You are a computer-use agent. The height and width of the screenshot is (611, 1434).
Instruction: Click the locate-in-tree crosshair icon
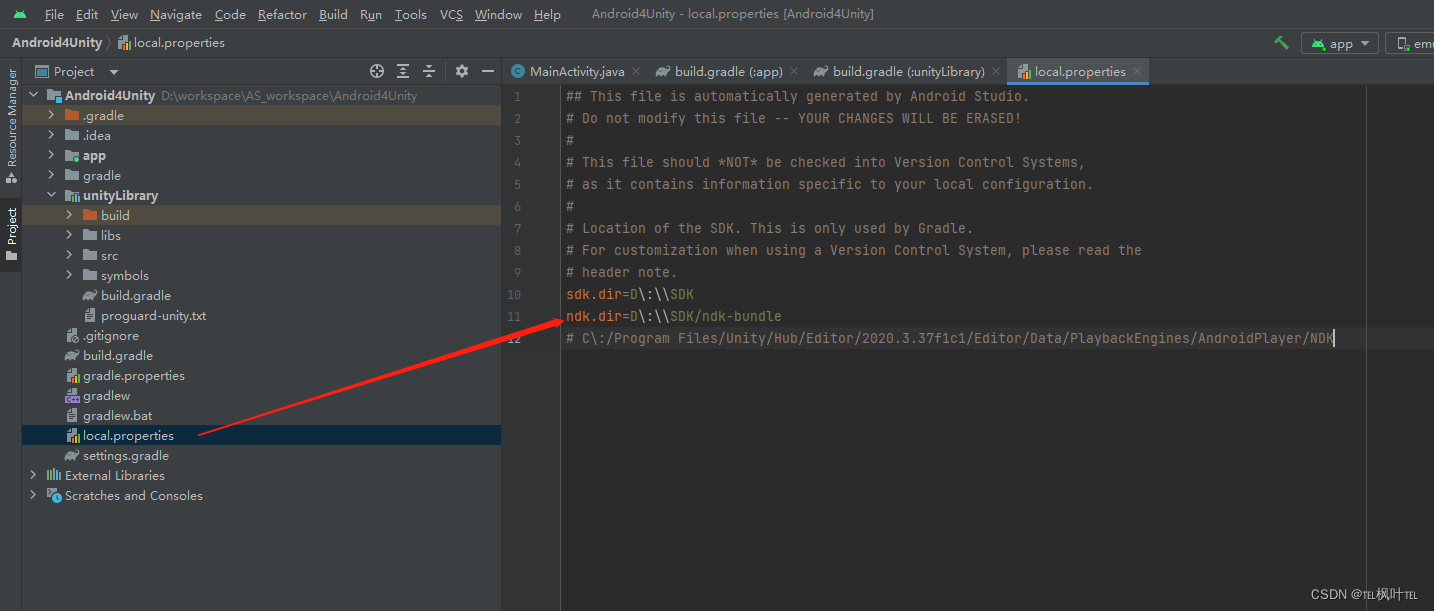(x=377, y=71)
